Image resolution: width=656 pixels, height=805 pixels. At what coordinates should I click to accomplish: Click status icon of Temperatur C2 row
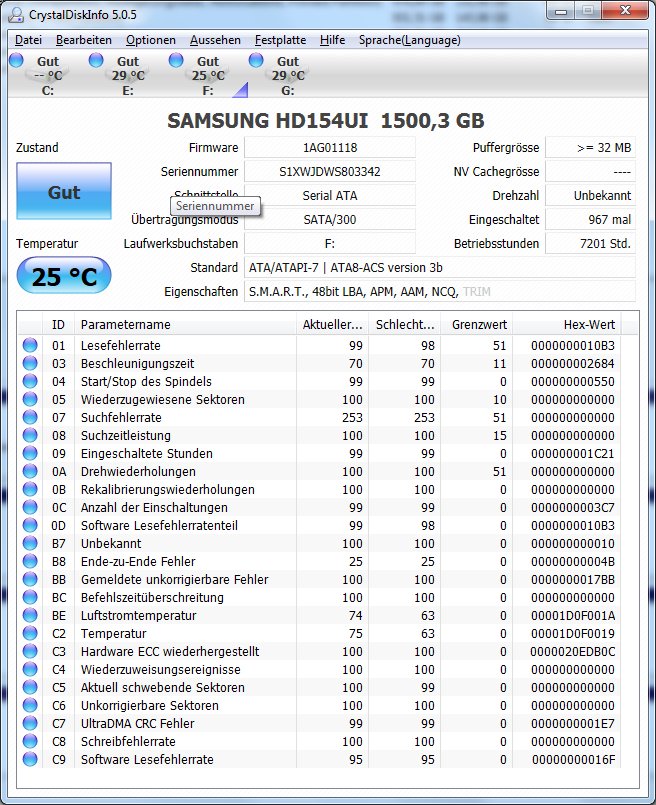tap(30, 632)
